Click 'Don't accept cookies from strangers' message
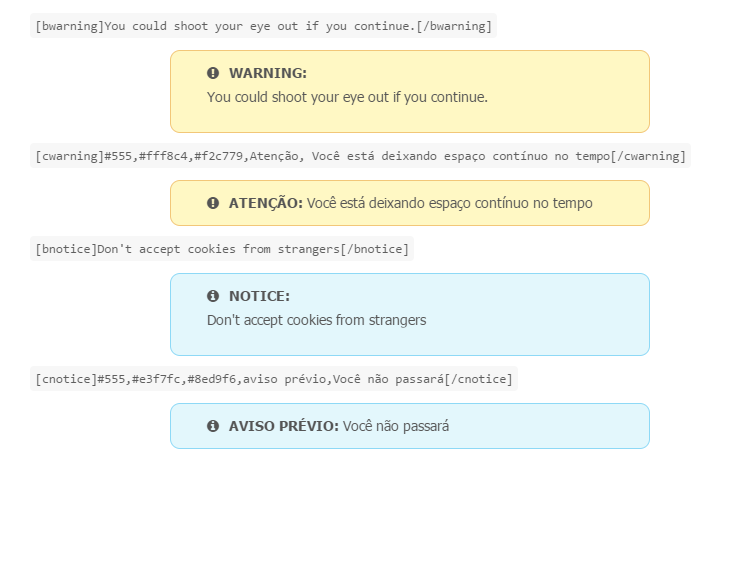The width and height of the screenshot is (756, 568). [316, 320]
